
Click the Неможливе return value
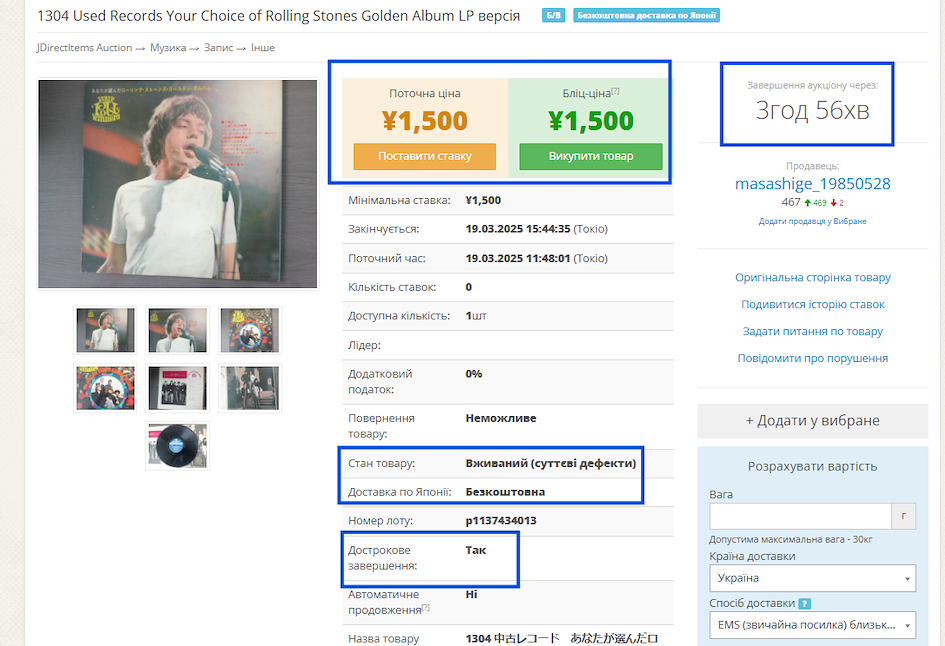(x=501, y=418)
